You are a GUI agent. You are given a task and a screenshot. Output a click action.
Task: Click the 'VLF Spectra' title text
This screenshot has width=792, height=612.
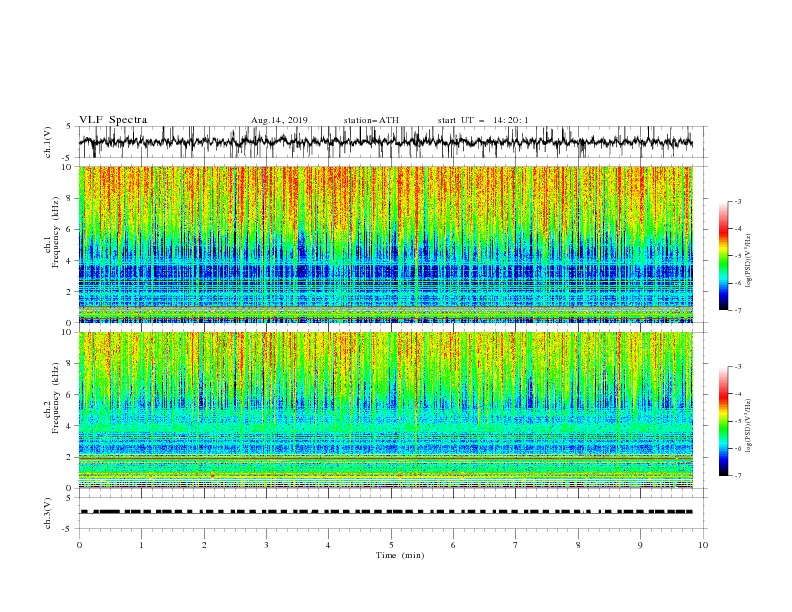pyautogui.click(x=113, y=120)
